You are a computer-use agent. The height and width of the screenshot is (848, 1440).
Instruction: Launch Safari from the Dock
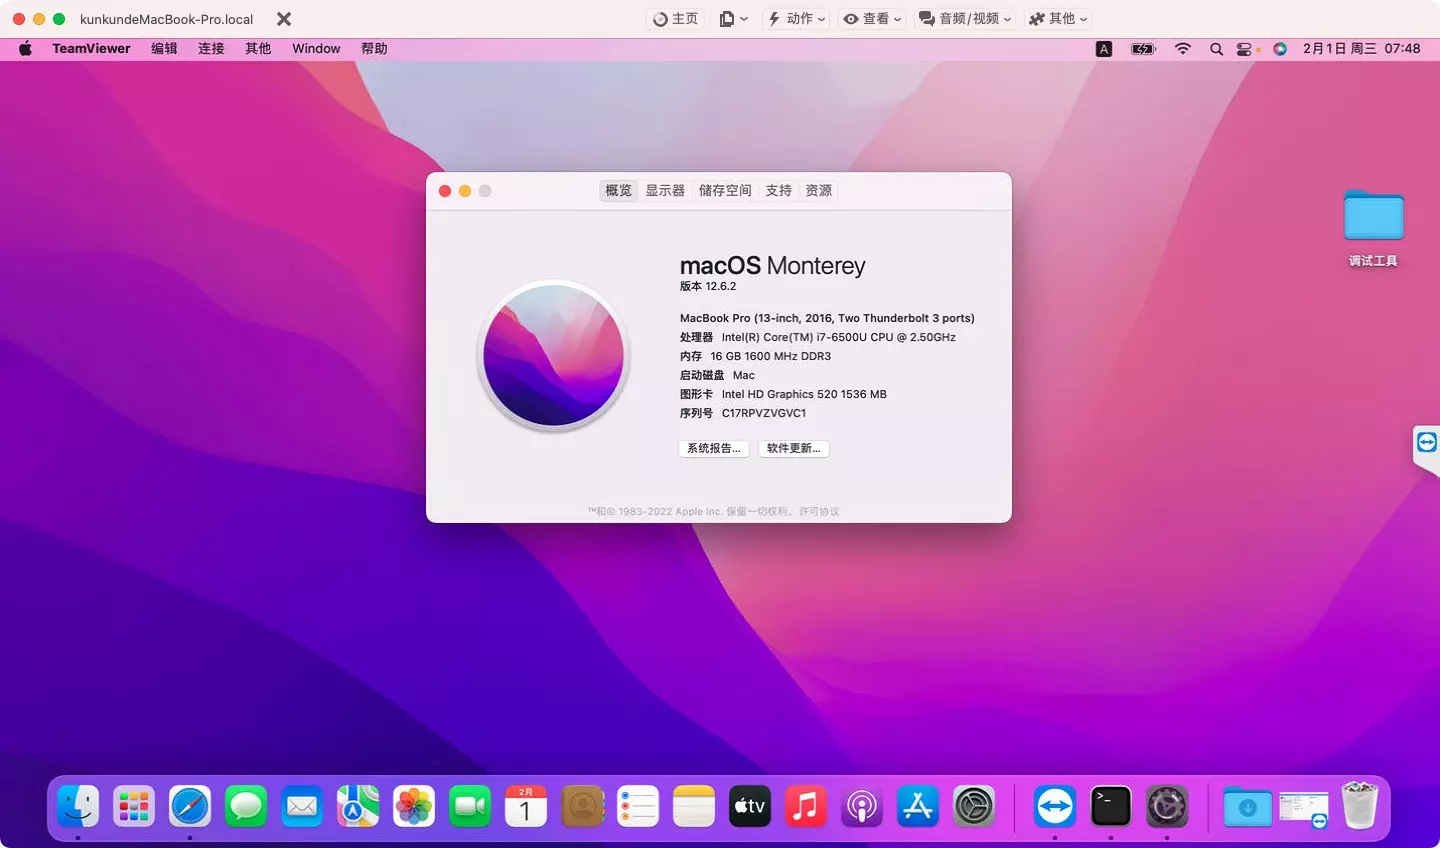pos(190,806)
